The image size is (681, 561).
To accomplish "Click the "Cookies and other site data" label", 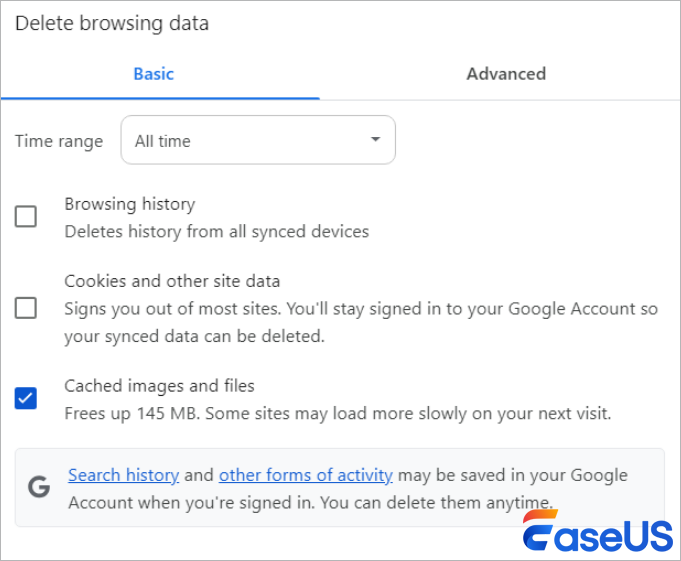I will coord(172,281).
